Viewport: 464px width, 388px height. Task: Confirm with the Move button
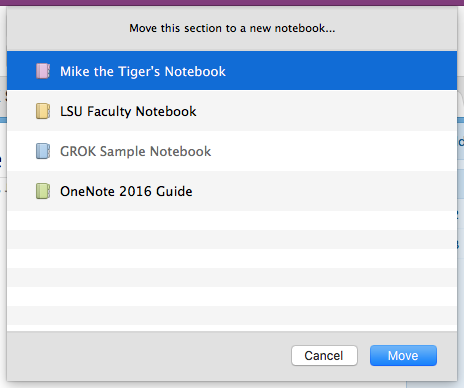point(403,356)
